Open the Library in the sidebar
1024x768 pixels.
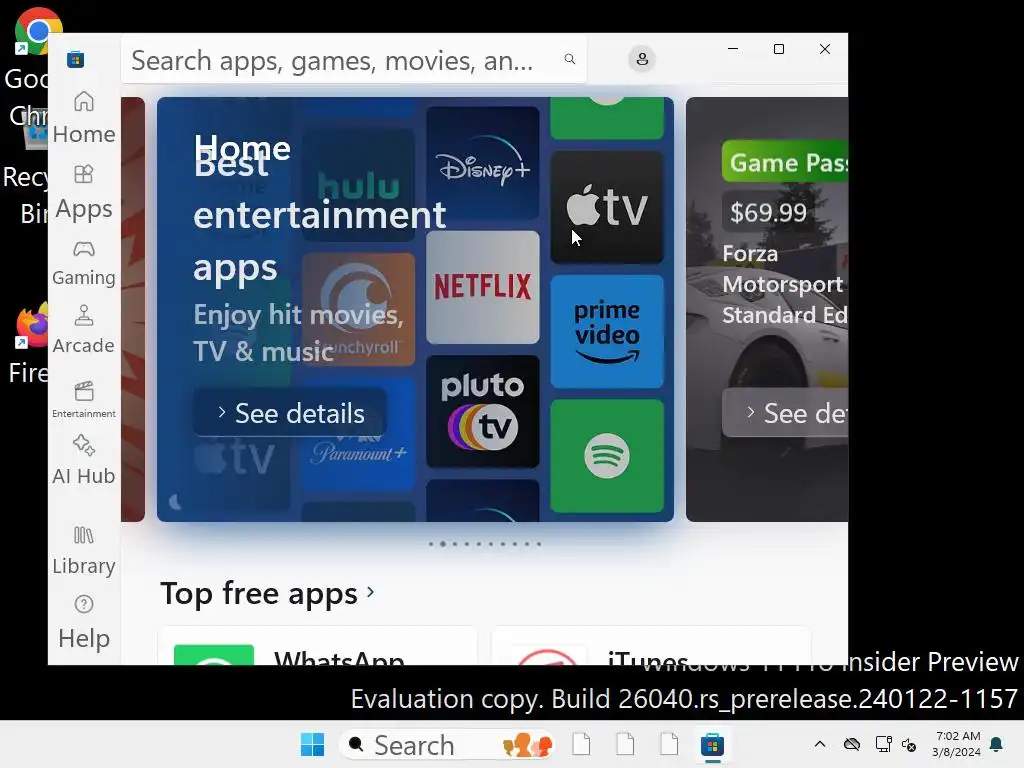(84, 551)
